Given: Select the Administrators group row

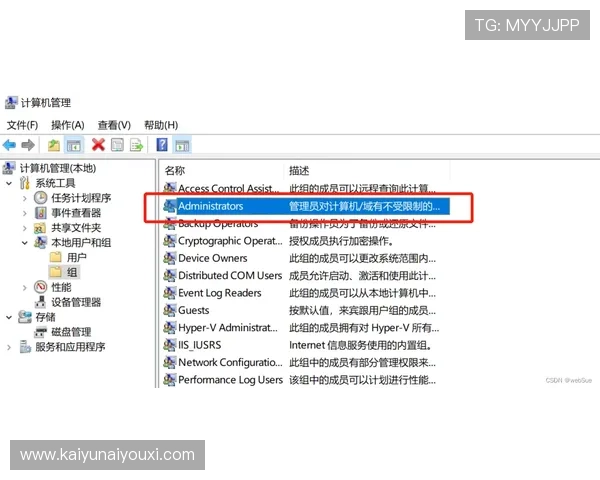Looking at the screenshot, I should coord(306,206).
